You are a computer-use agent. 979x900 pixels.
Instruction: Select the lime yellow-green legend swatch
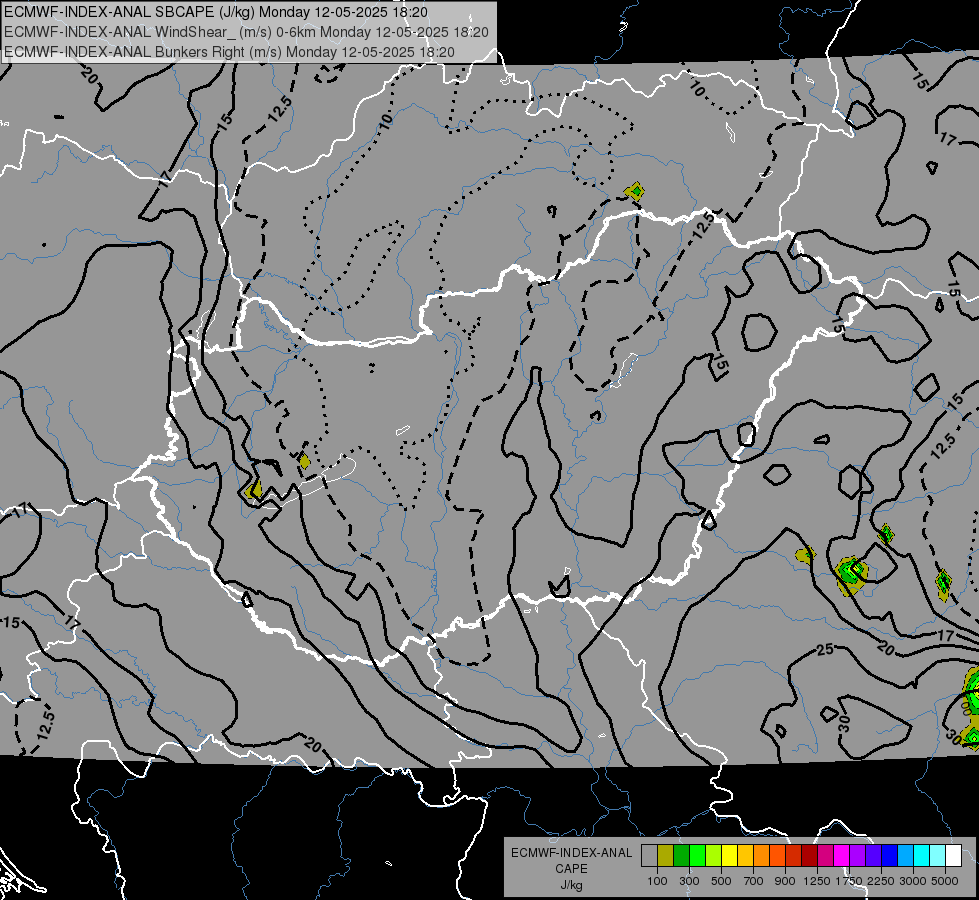click(713, 856)
